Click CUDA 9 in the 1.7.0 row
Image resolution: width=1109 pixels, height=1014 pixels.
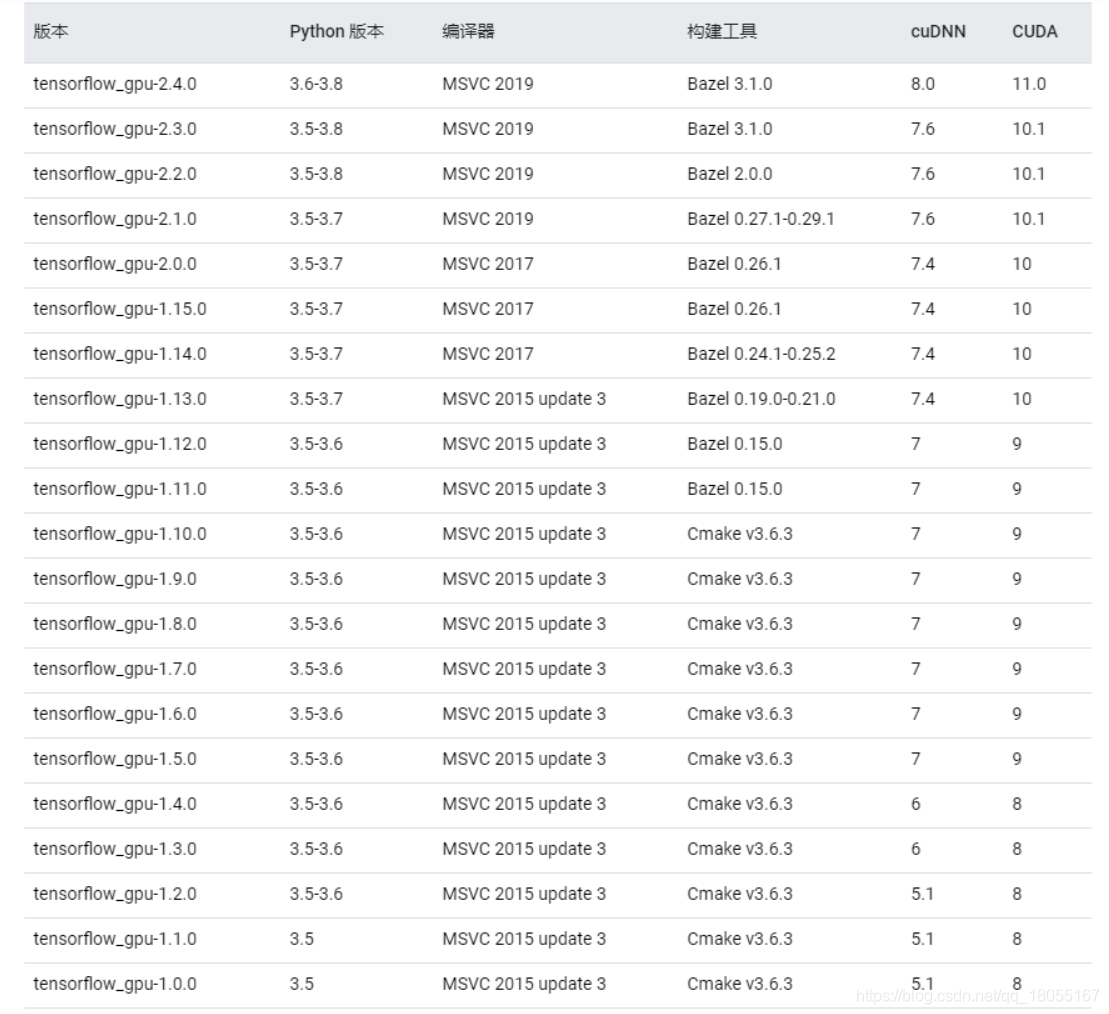(x=1016, y=670)
